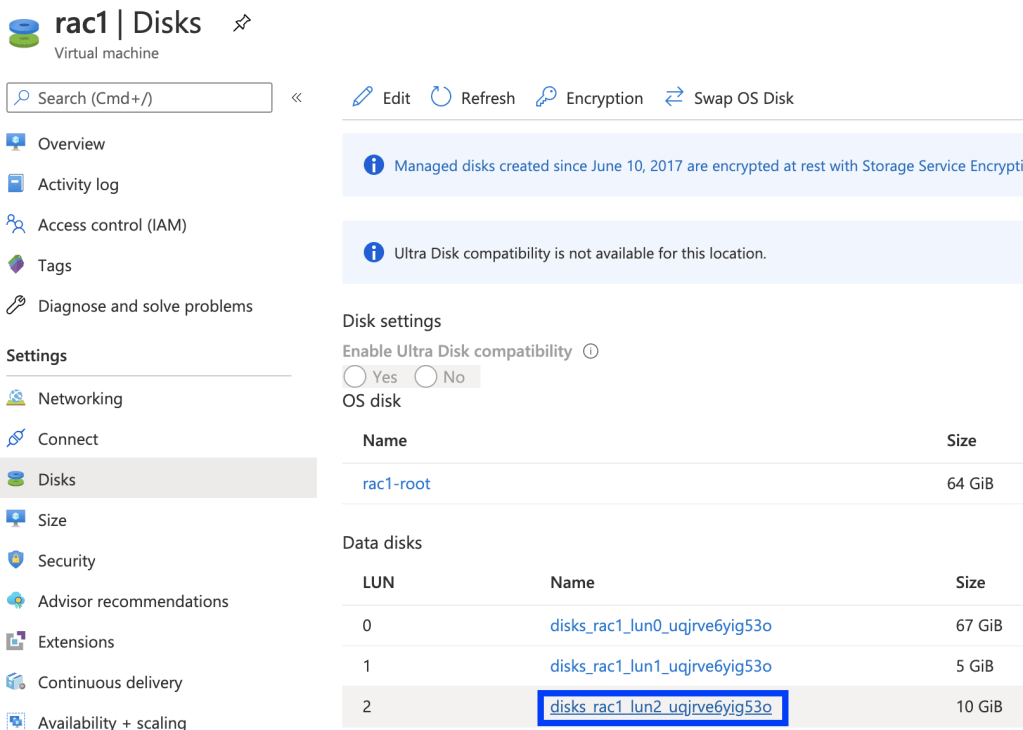The image size is (1023, 730).
Task: Open Access control (IAM) from the sidebar
Action: [112, 225]
